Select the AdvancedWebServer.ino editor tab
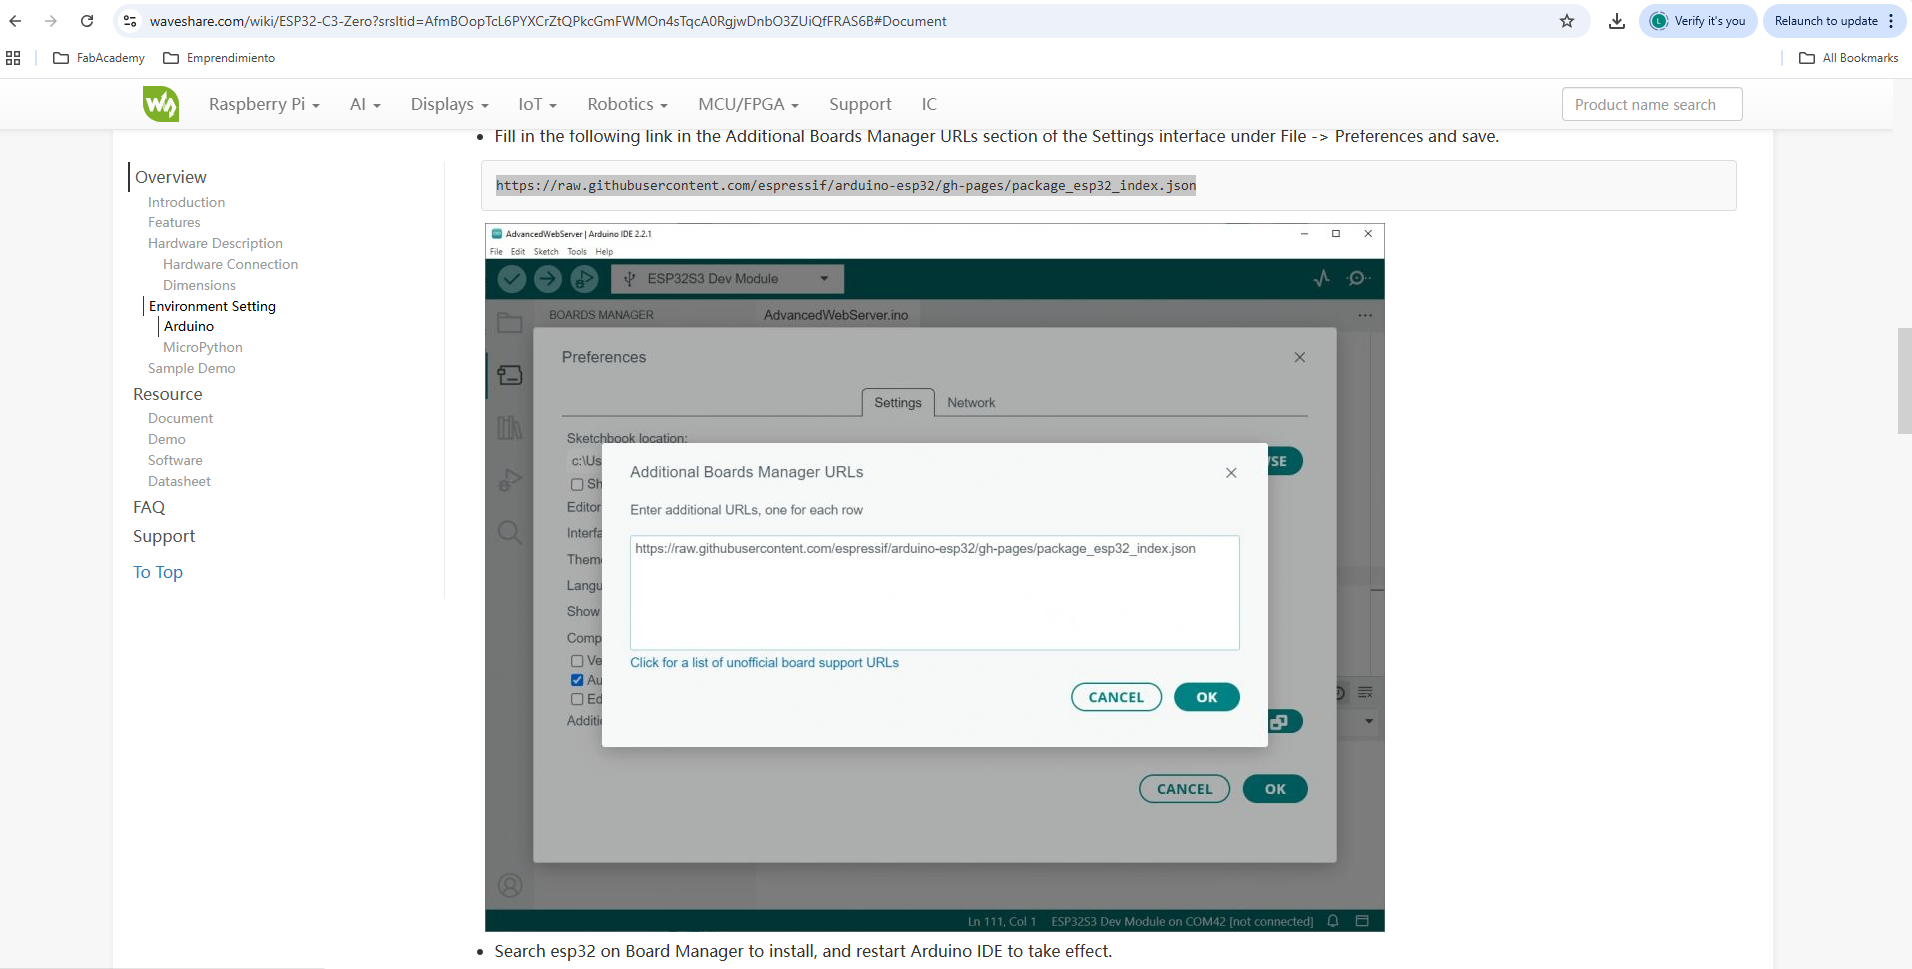This screenshot has height=969, width=1912. [x=836, y=315]
